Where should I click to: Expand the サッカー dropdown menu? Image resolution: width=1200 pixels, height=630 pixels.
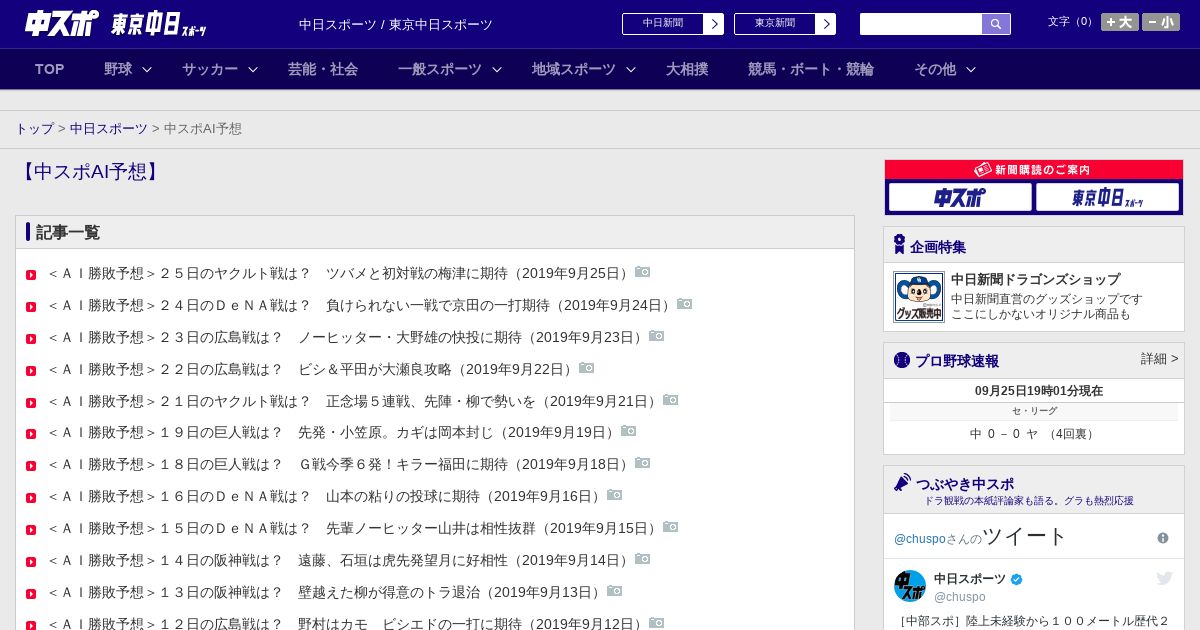point(220,69)
